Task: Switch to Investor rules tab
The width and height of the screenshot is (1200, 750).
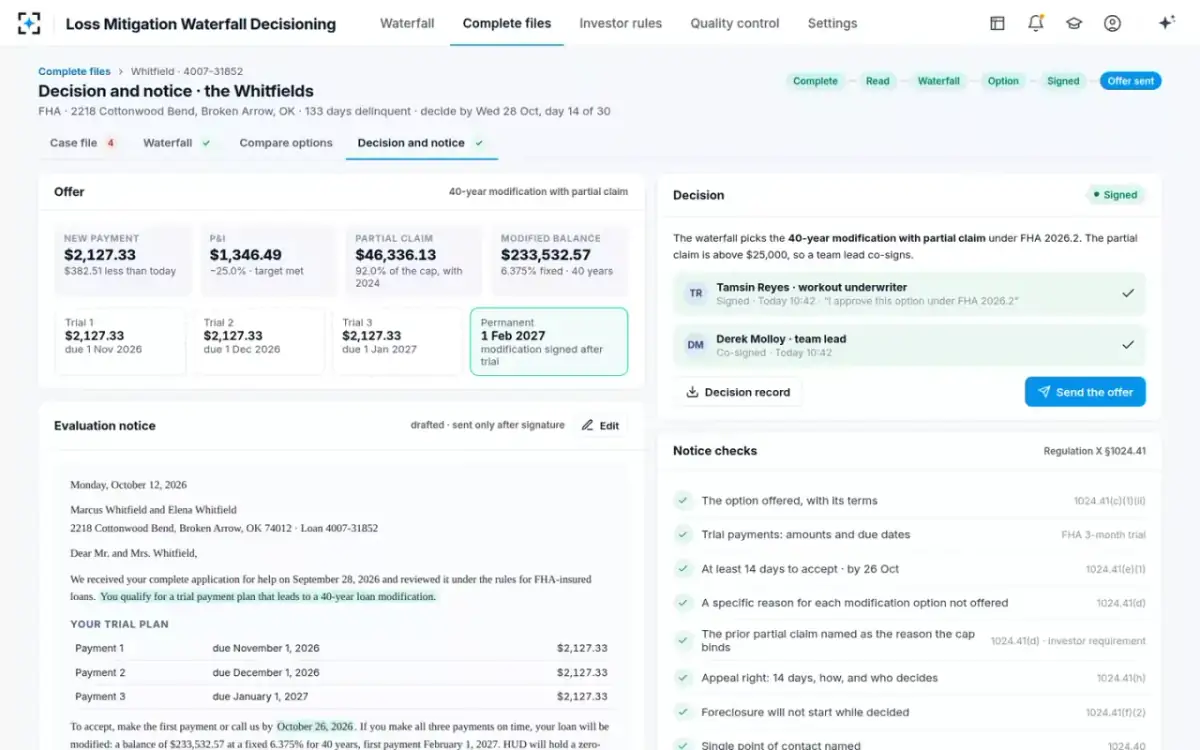Action: coord(621,23)
